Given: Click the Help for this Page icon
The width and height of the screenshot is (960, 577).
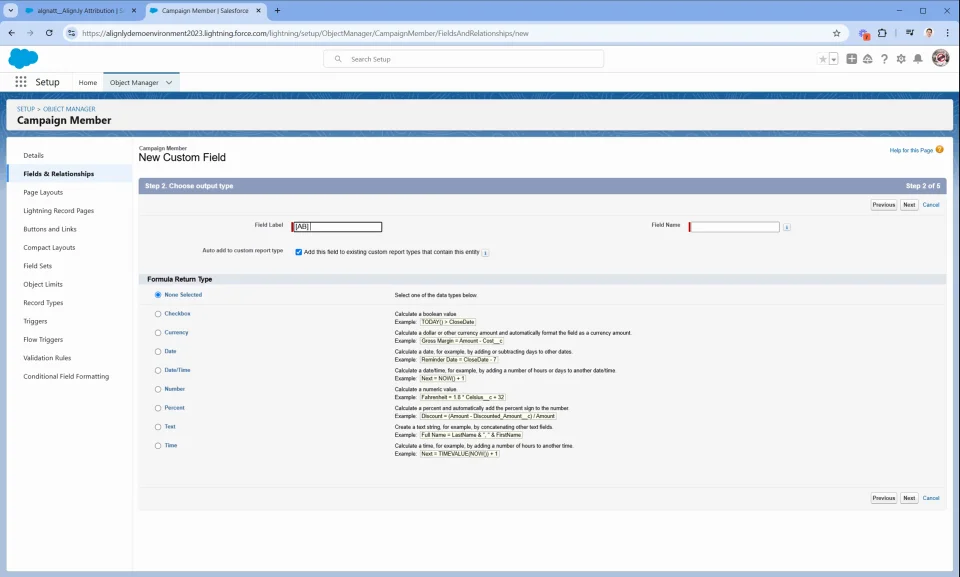Looking at the screenshot, I should [x=939, y=149].
